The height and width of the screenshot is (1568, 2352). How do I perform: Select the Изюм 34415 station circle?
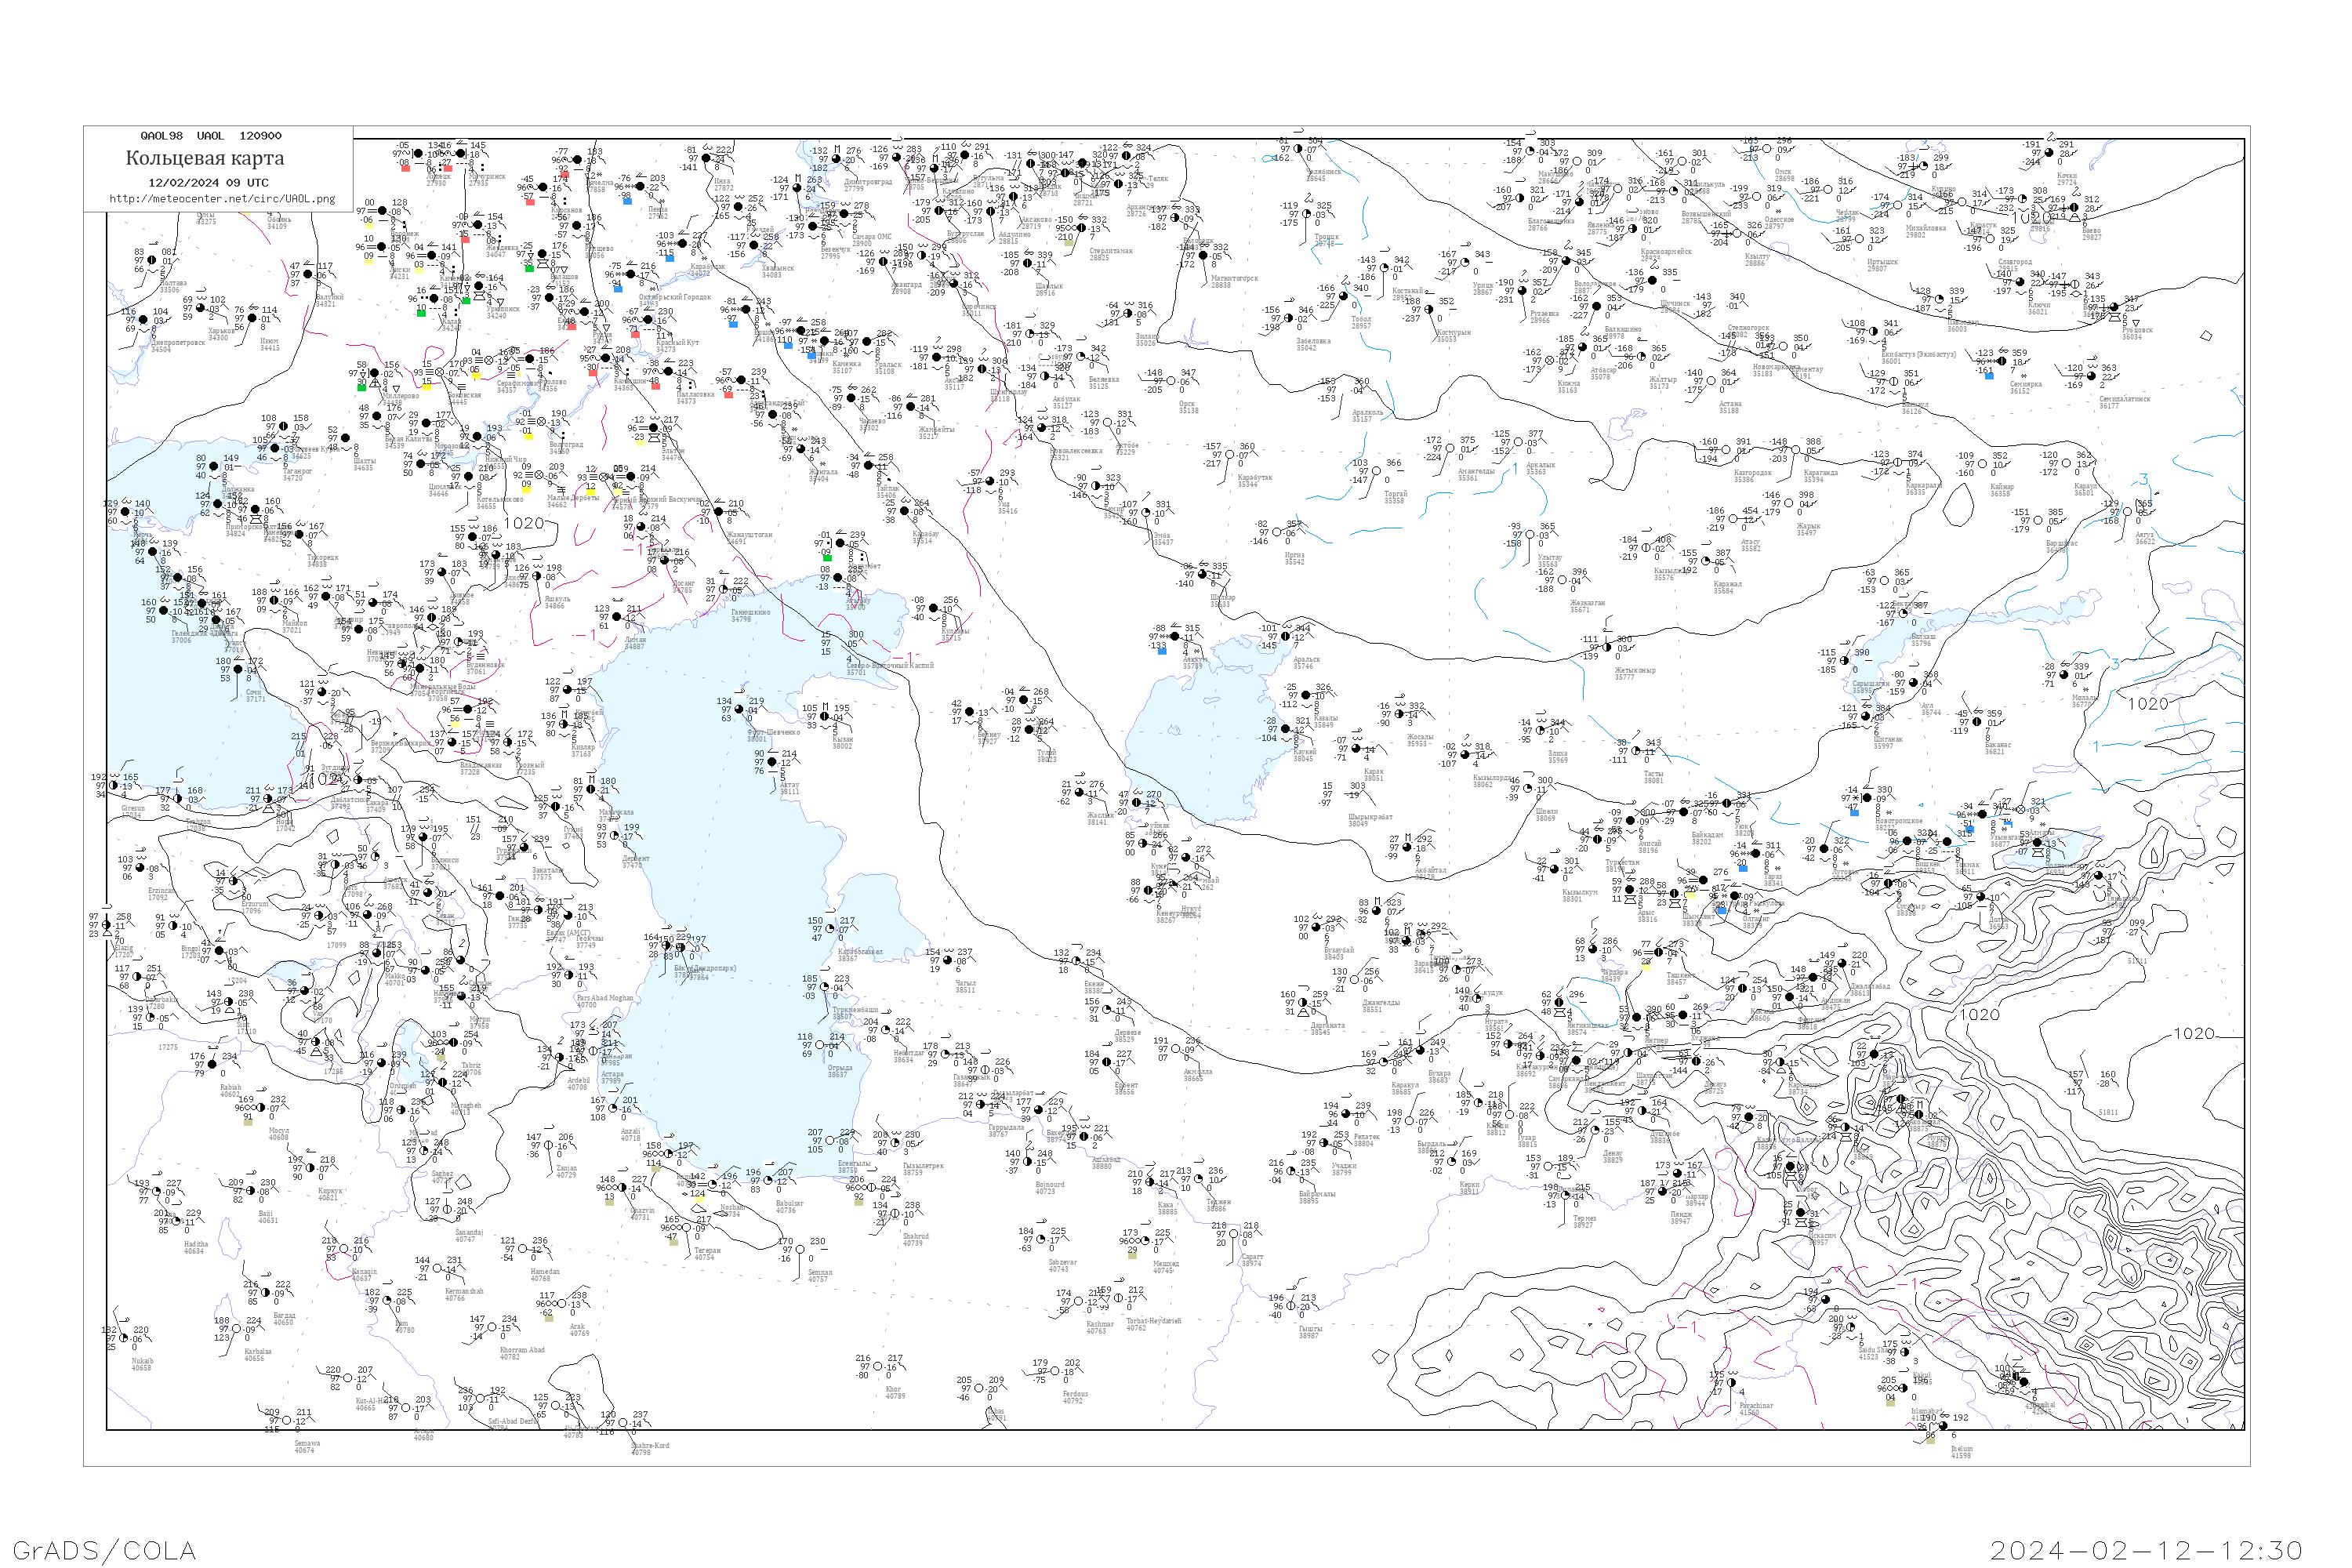coord(252,318)
